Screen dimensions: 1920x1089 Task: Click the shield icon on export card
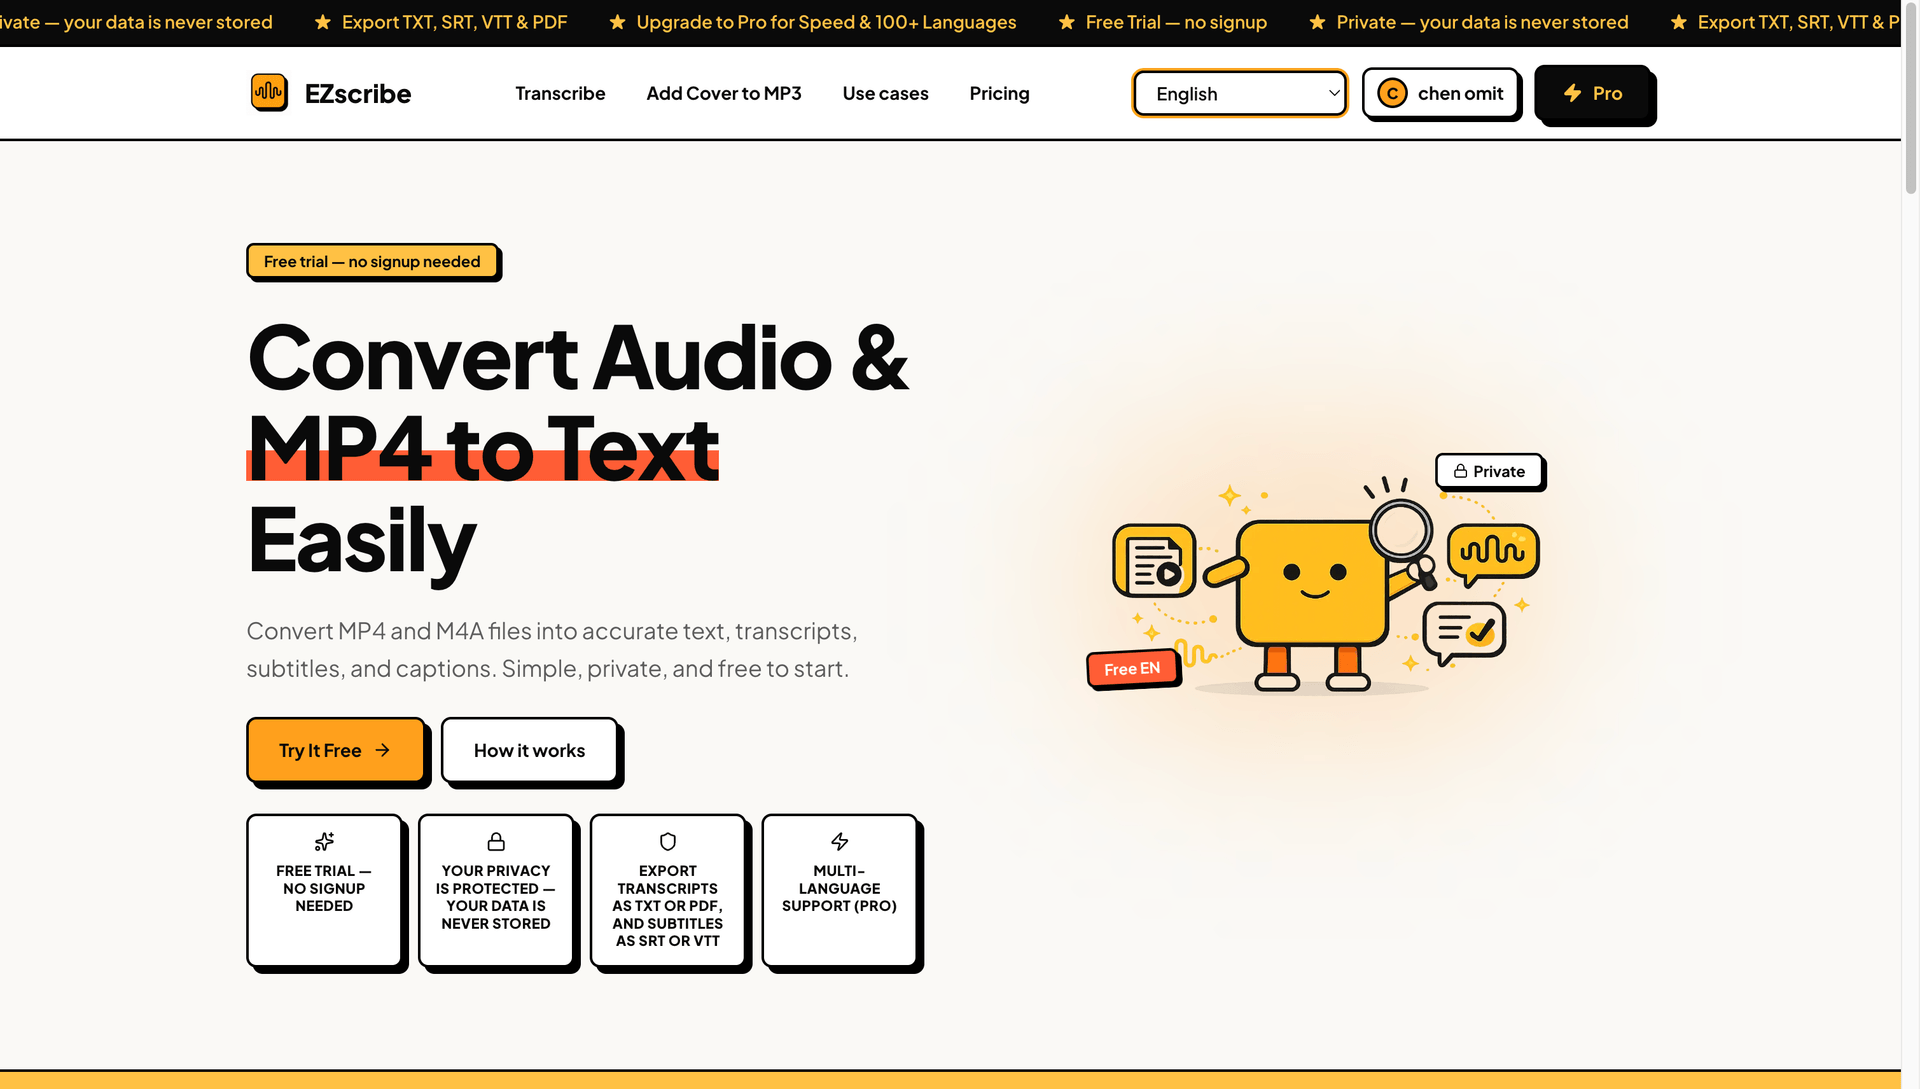tap(668, 842)
